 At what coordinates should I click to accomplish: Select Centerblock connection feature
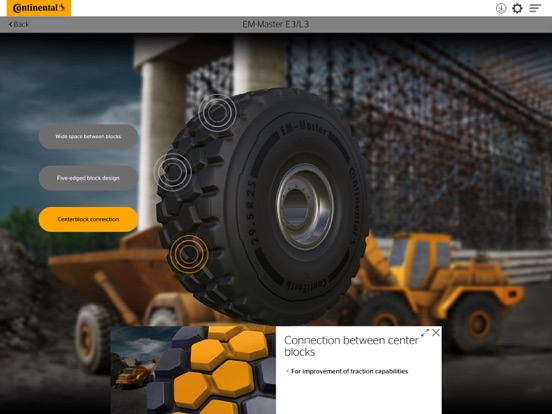coord(88,219)
